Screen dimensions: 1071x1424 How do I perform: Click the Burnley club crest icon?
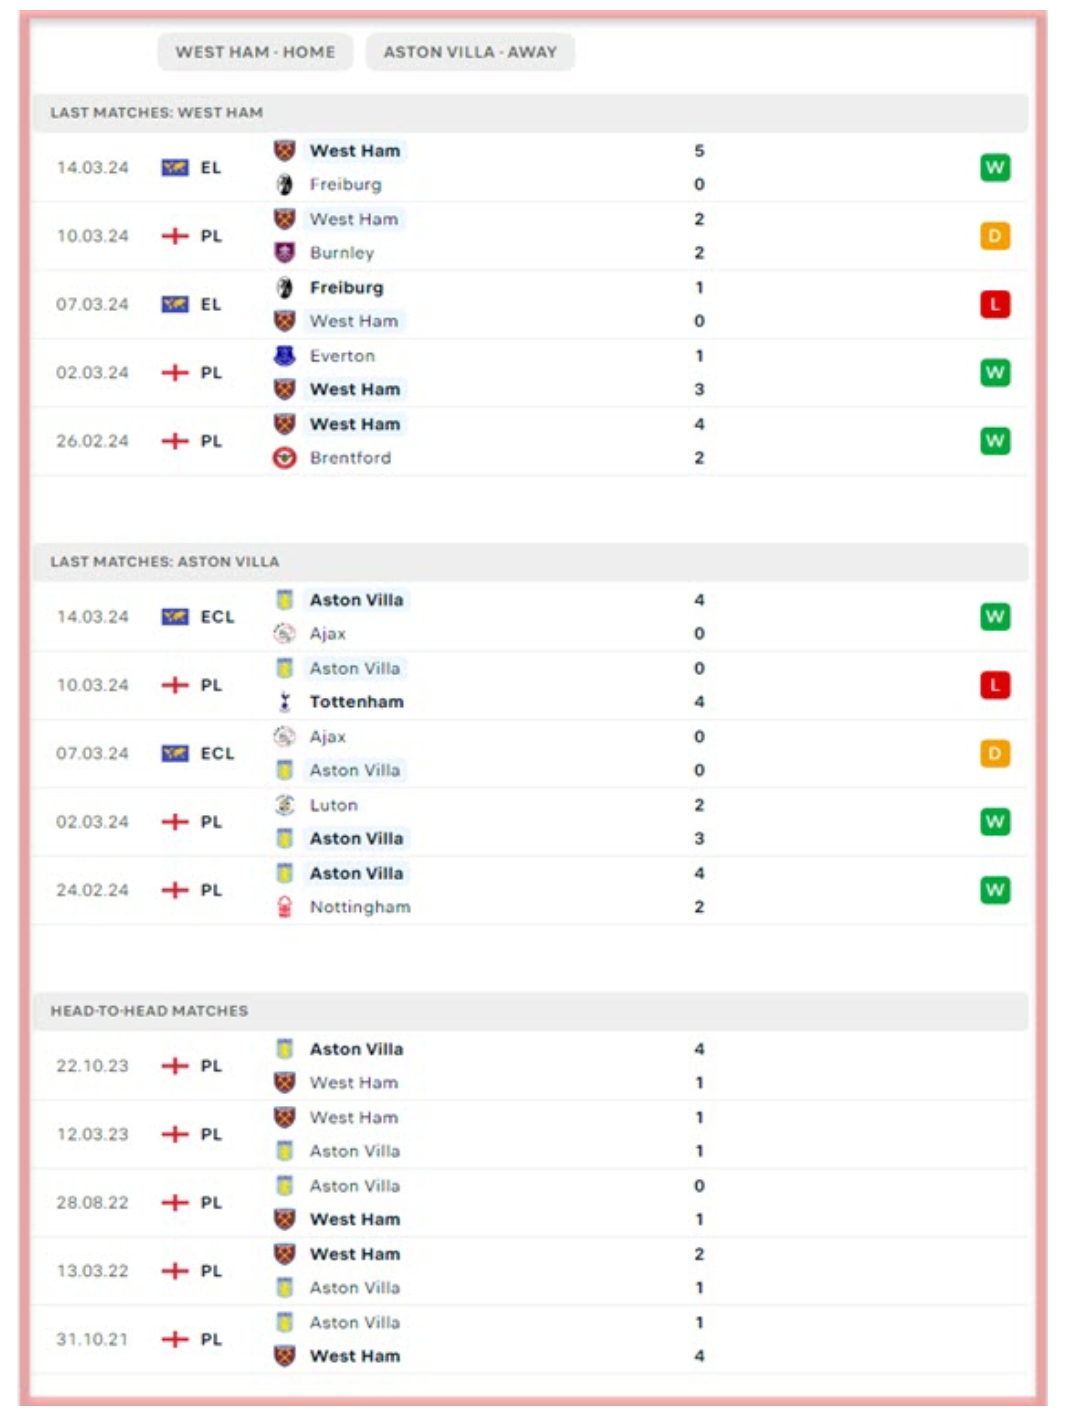(x=285, y=252)
